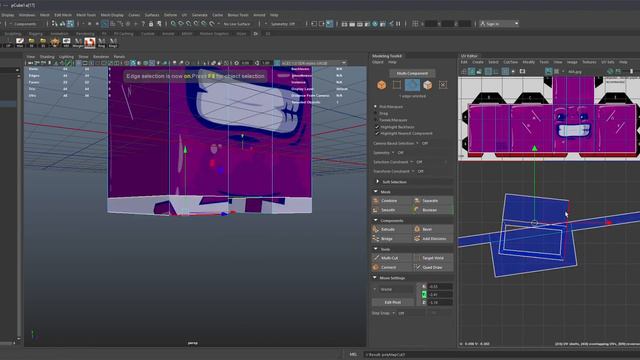Open UV Editor Modify menu
This screenshot has height=360, width=640.
529,62
